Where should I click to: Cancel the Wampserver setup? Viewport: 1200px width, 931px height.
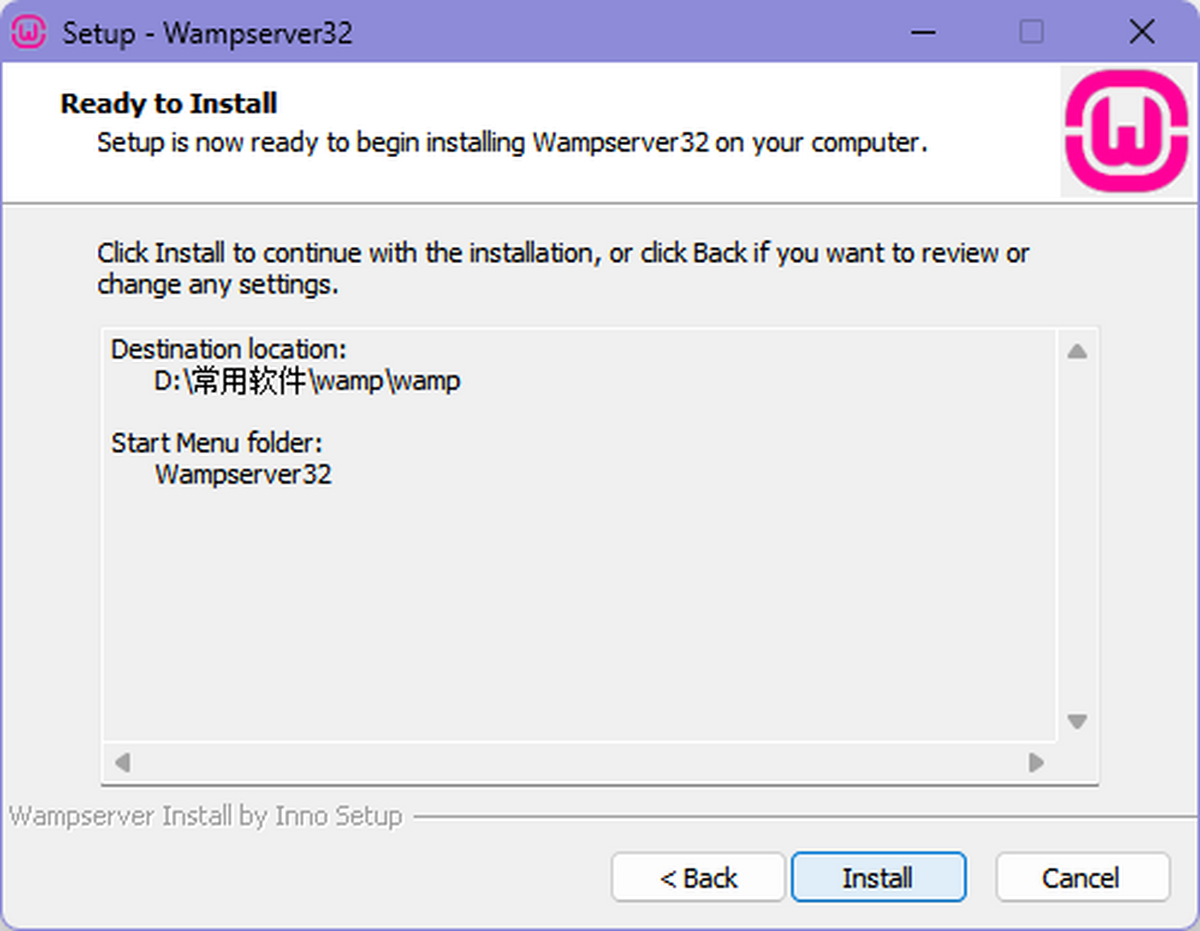point(1082,878)
